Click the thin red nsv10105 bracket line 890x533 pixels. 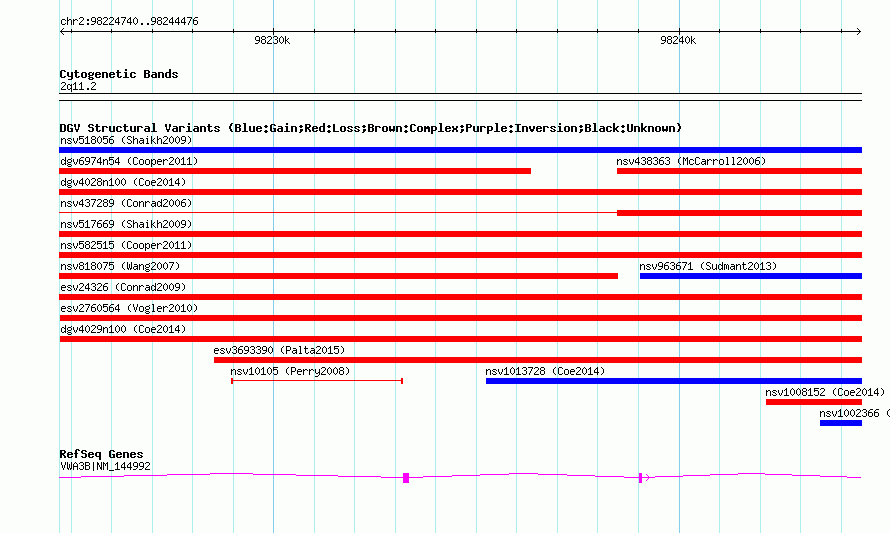[x=317, y=381]
